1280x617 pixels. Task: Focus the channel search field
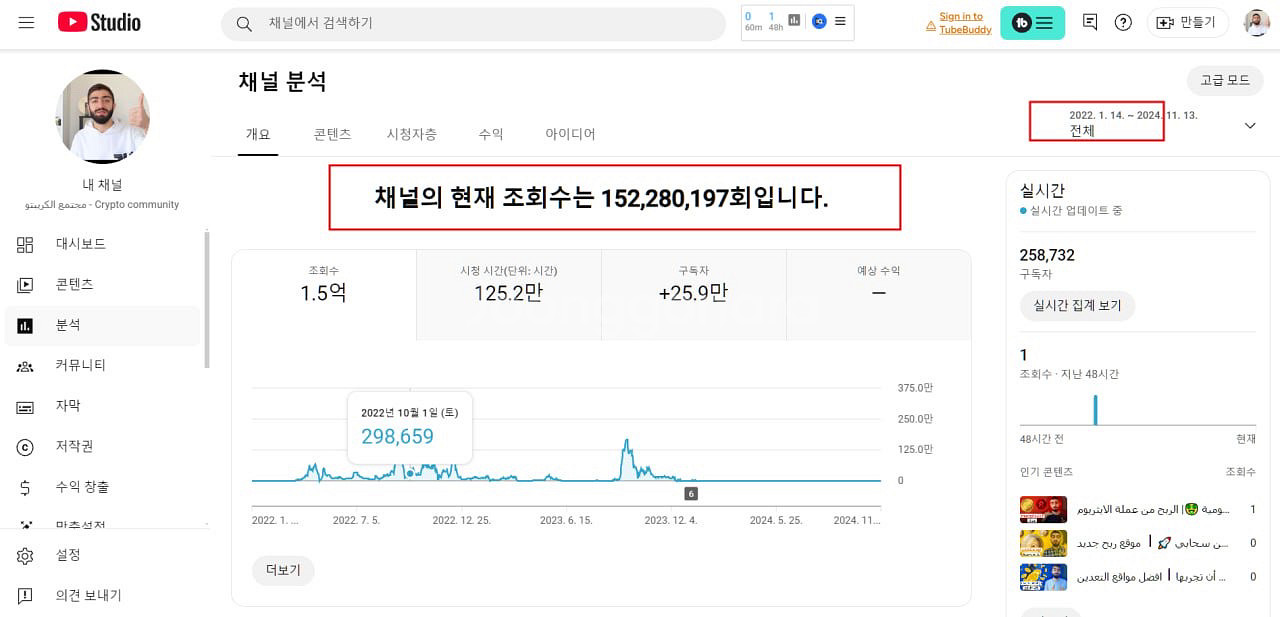coord(473,23)
